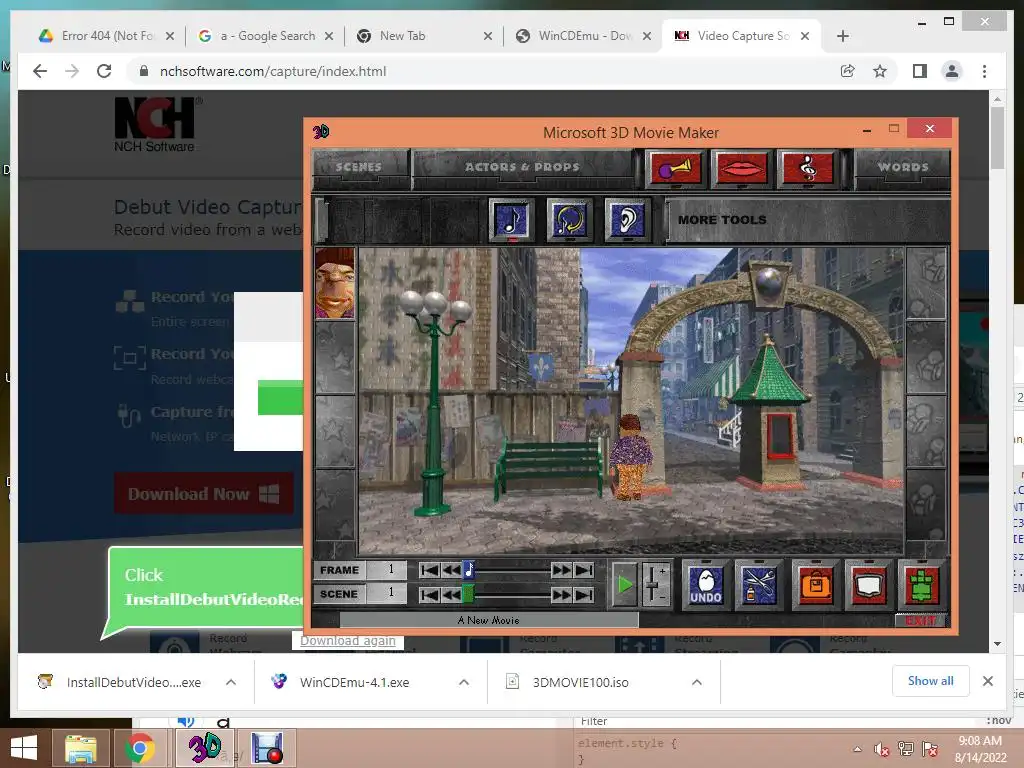Viewport: 1024px width, 768px height.
Task: Click the Debut recorder taskbar icon
Action: (266, 748)
